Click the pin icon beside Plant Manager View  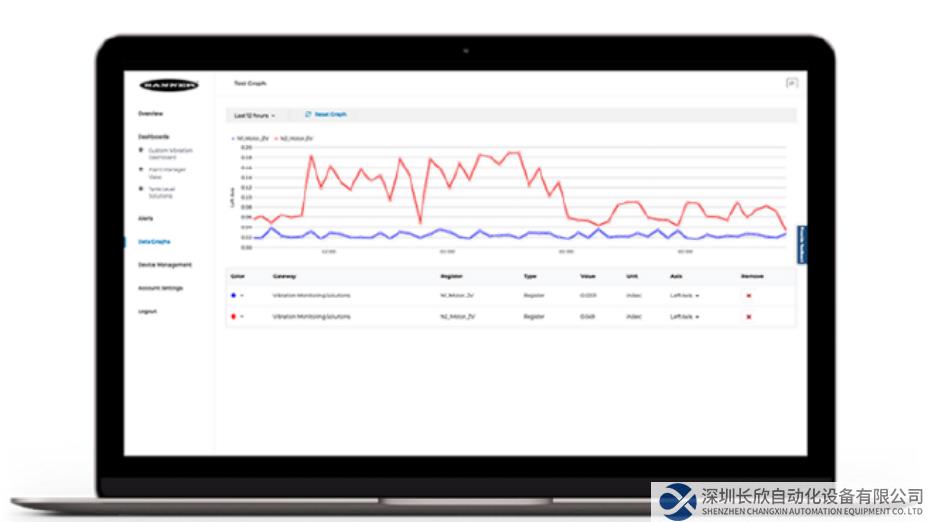[141, 170]
